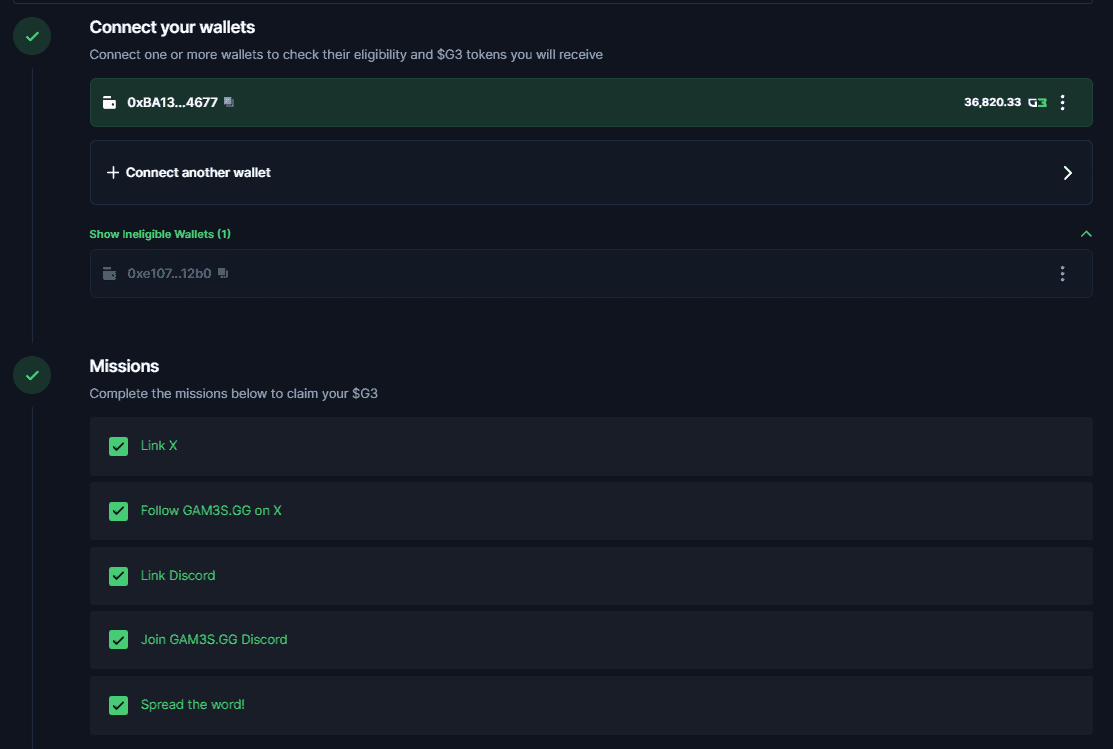Screen dimensions: 1113x749
Task: Click the wallet icon on the ineligible wallet row
Action: (x=110, y=273)
